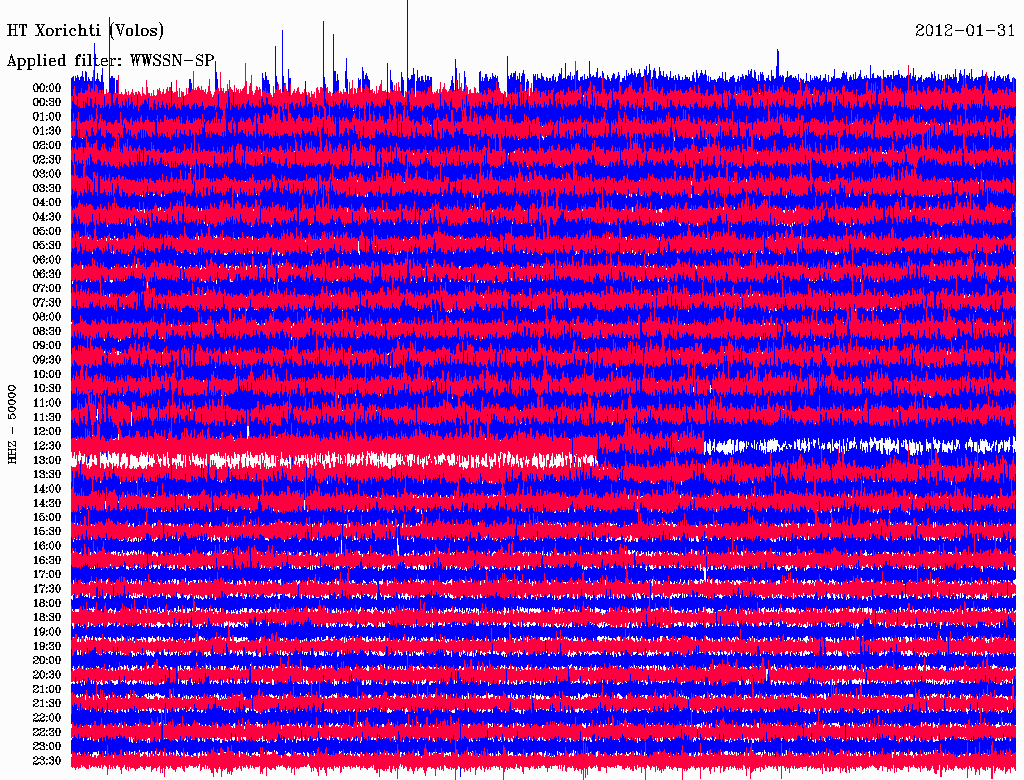Screen dimensions: 1024x780
Task: Click the 12:00 time row label
Action: 47,432
